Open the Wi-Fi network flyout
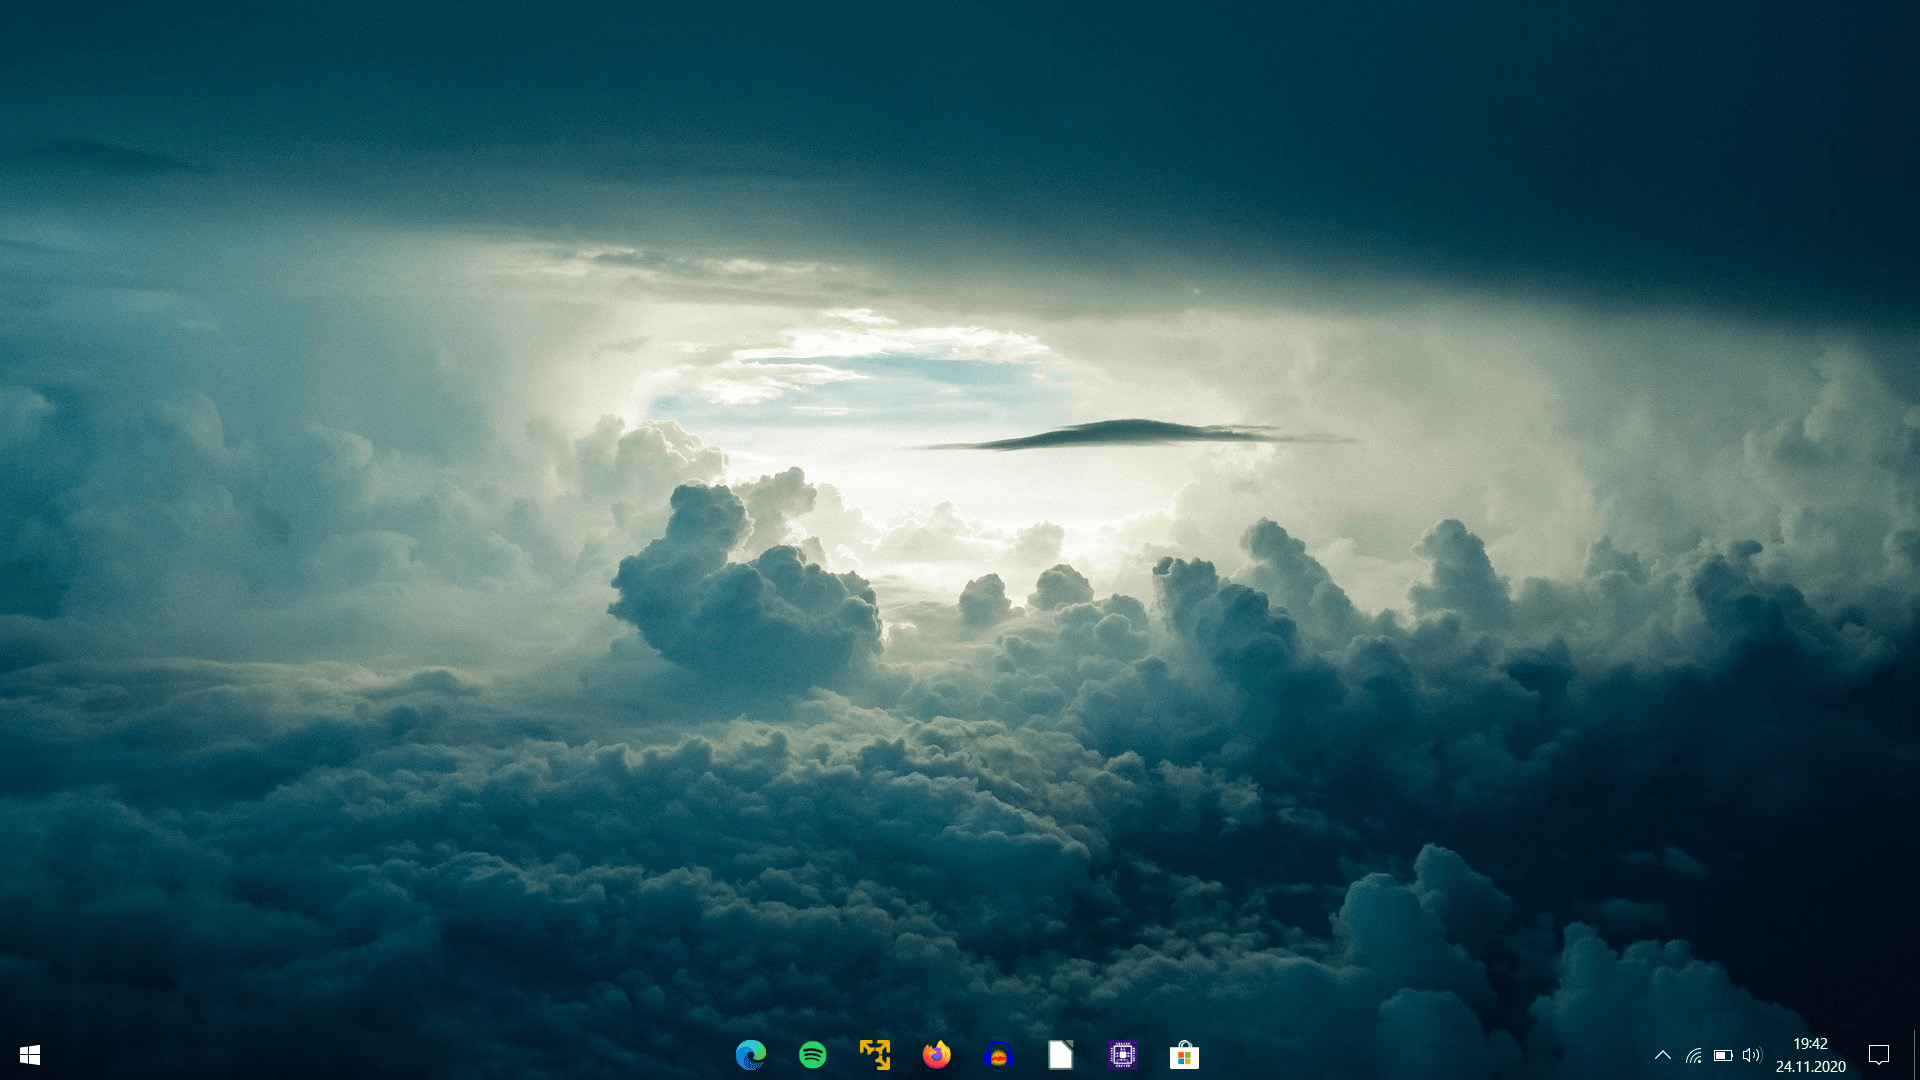This screenshot has height=1080, width=1920. click(x=1693, y=1055)
